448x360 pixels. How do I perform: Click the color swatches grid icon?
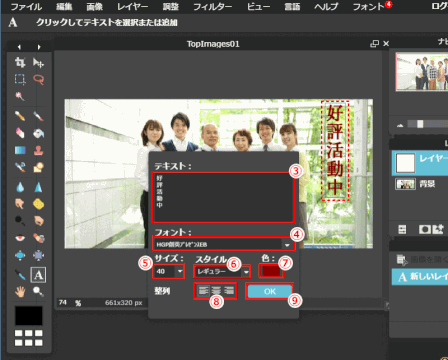pyautogui.click(x=29, y=338)
